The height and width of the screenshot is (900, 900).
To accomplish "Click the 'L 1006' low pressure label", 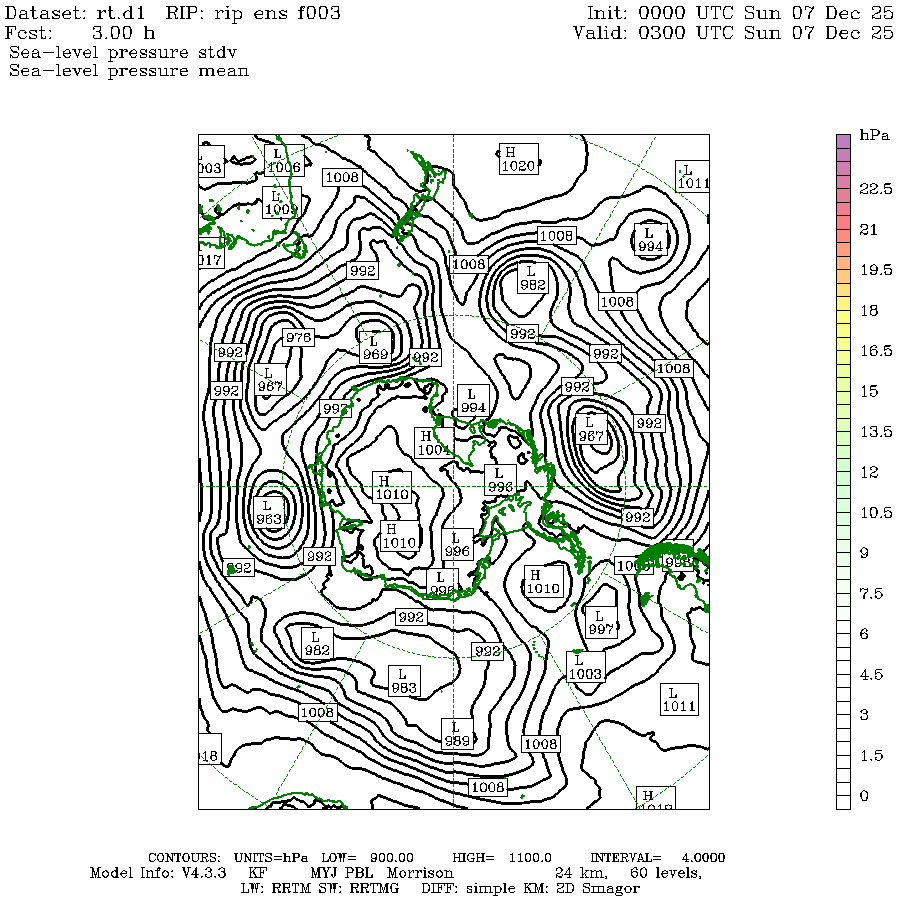I will tap(284, 160).
